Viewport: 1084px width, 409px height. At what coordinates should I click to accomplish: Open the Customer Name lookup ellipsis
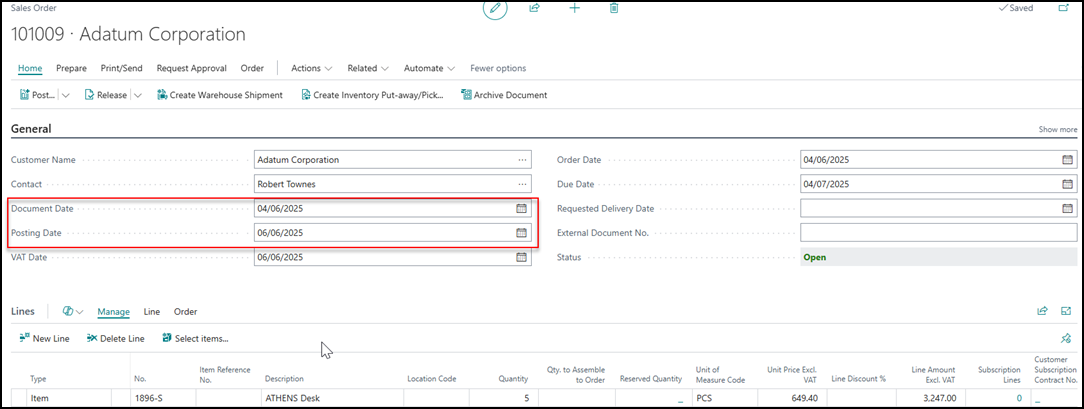(522, 160)
